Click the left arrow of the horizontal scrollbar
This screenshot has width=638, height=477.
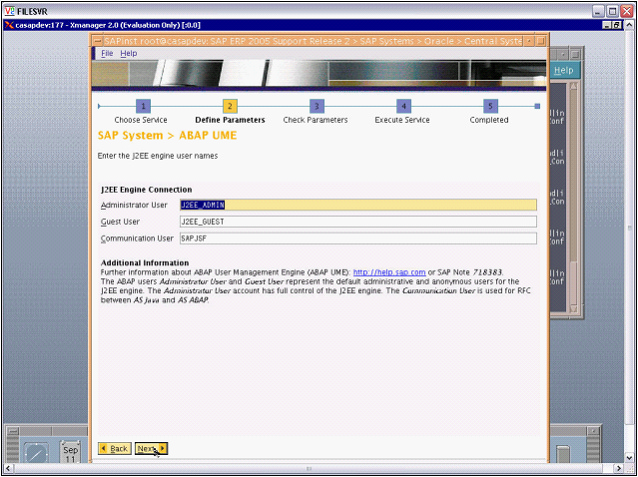(8, 469)
